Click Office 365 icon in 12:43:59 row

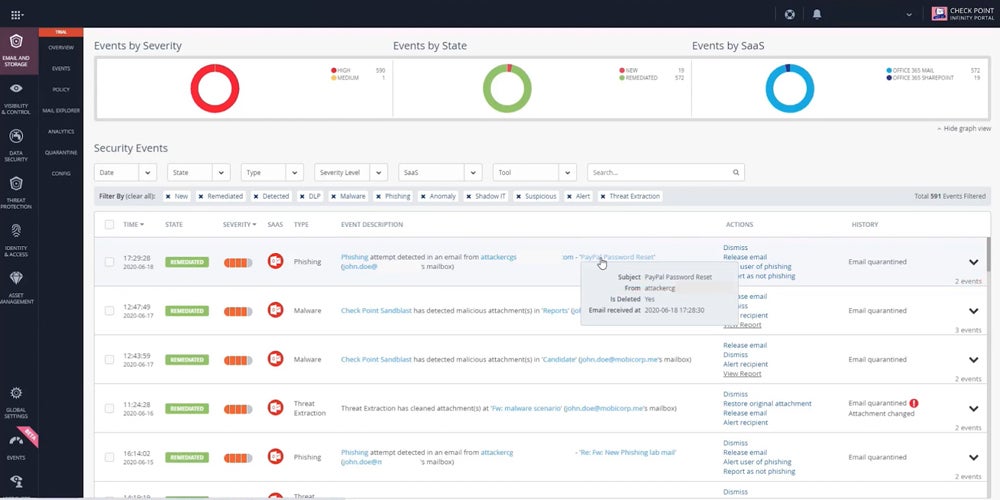click(276, 360)
